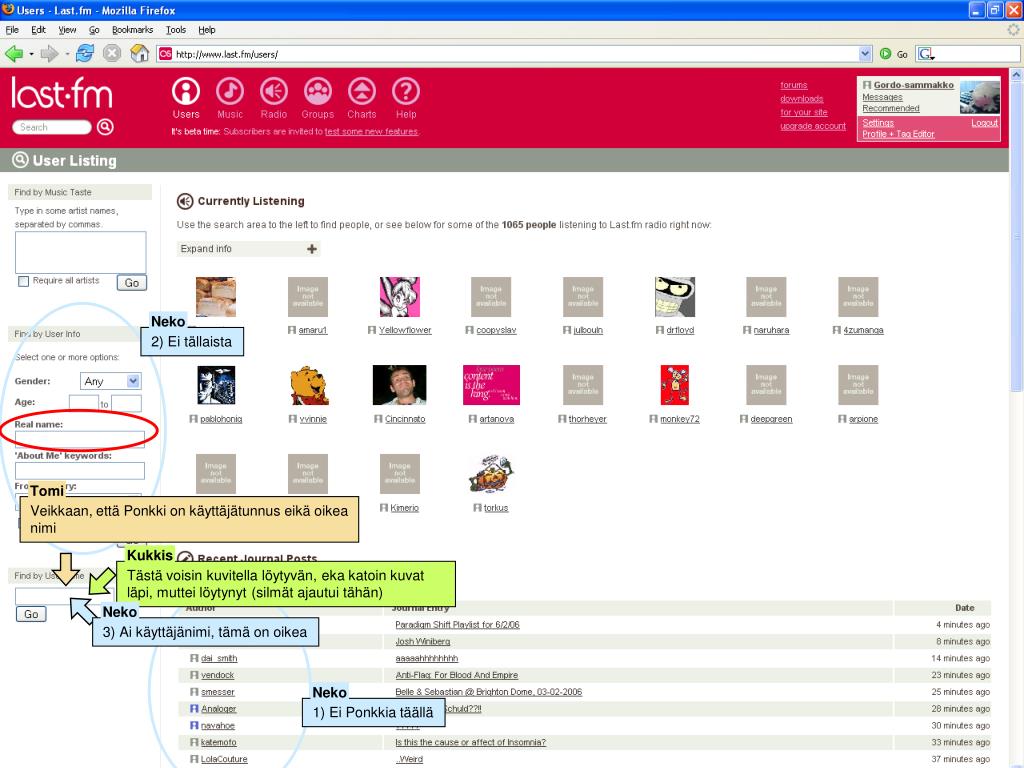Open the downloads link
This screenshot has width=1024, height=768.
(x=801, y=99)
